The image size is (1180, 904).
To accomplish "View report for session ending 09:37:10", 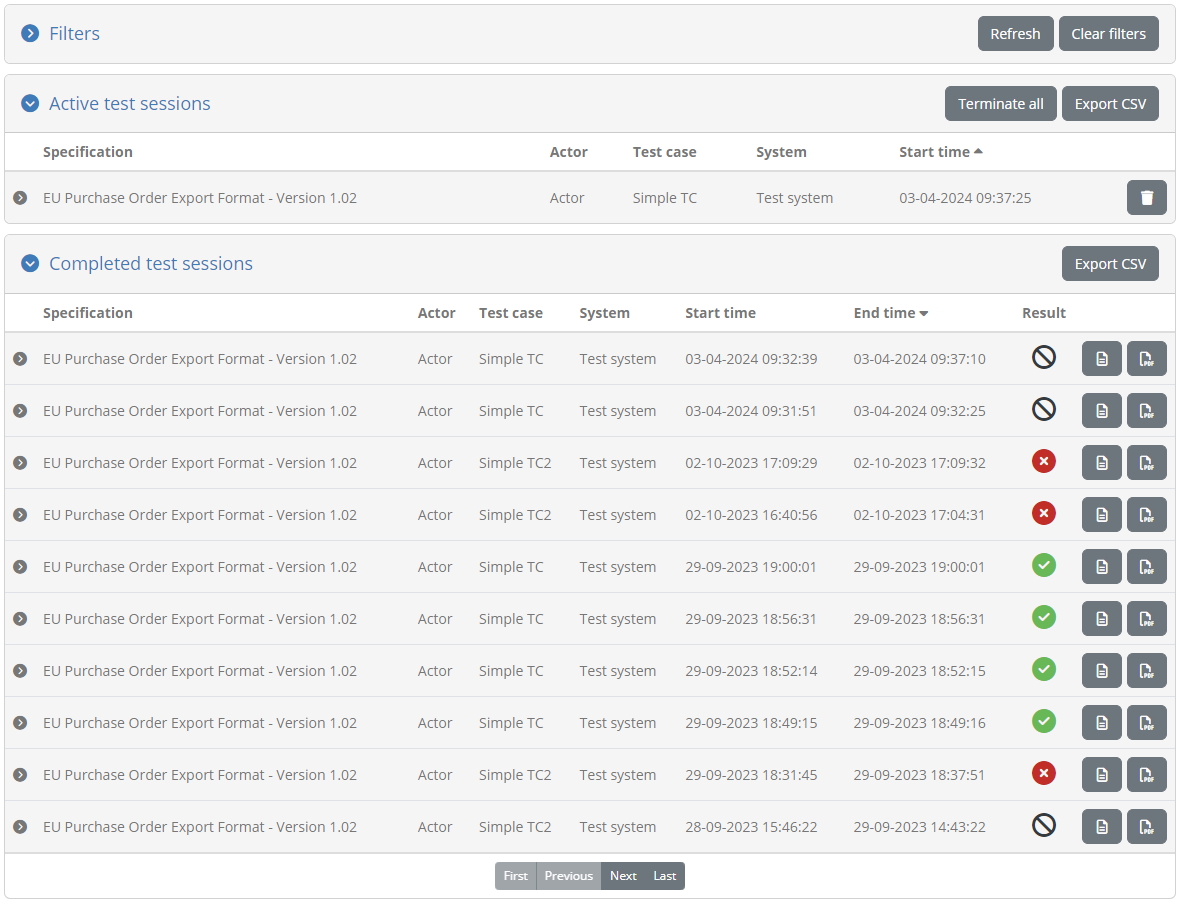I will pyautogui.click(x=1102, y=359).
